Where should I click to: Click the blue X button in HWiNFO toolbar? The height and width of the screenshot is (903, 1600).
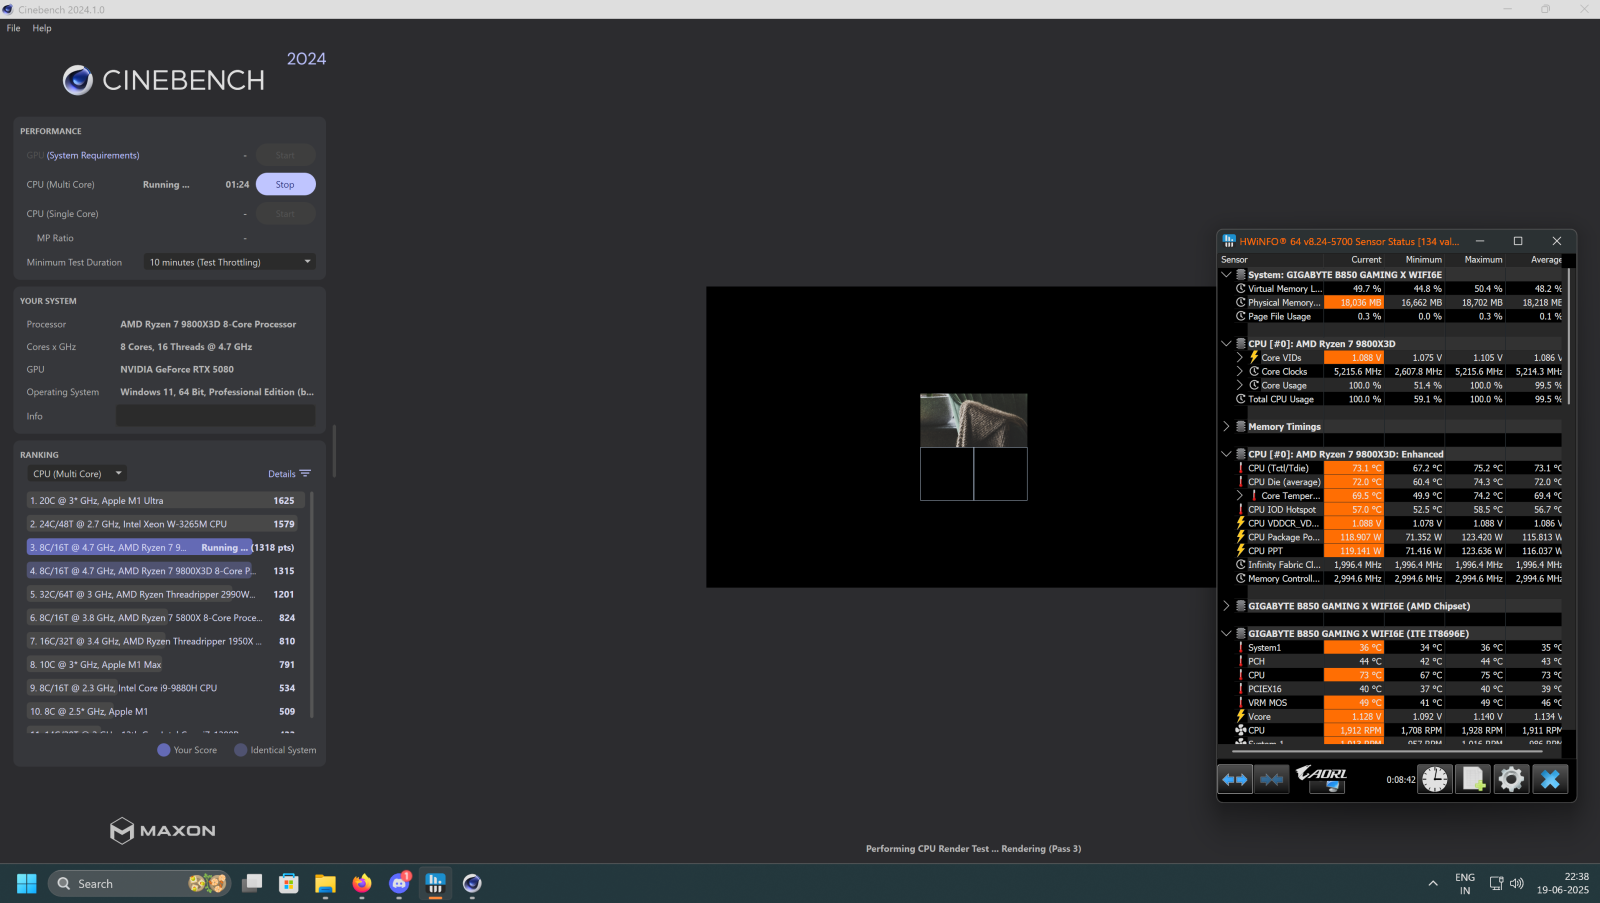(x=1550, y=779)
